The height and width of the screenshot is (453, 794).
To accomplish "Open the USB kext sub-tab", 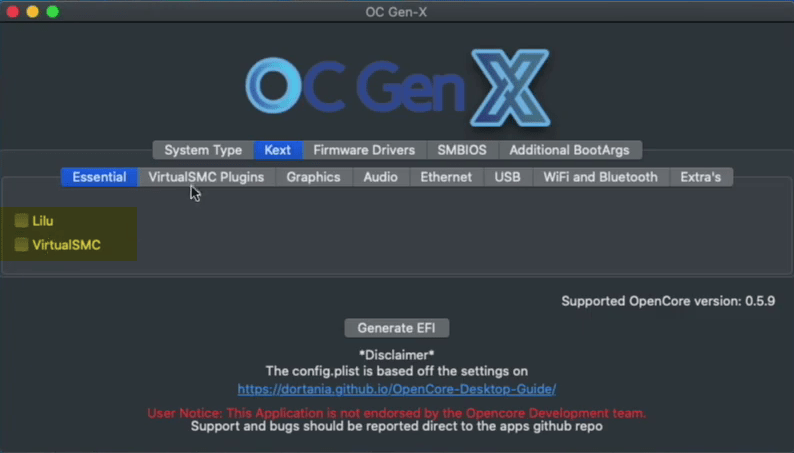I will [507, 177].
